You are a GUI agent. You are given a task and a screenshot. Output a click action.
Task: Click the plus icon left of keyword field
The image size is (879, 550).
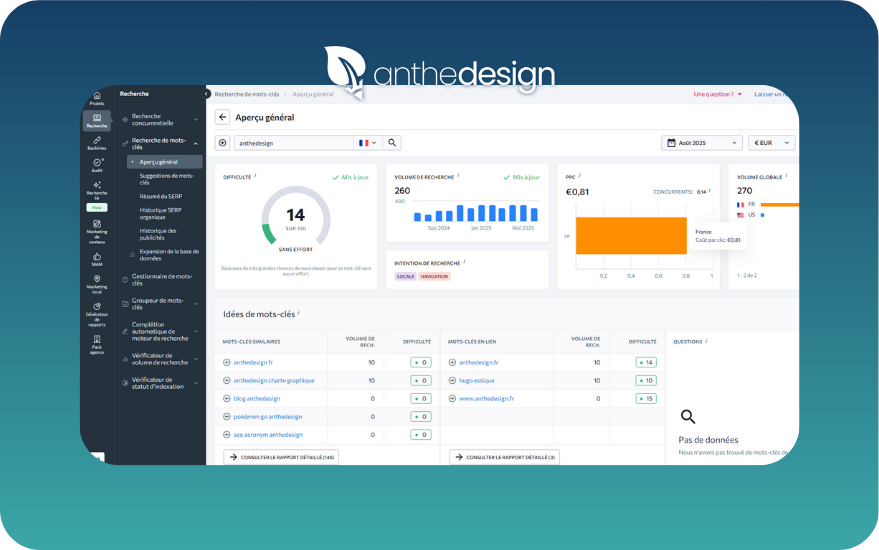pyautogui.click(x=223, y=143)
